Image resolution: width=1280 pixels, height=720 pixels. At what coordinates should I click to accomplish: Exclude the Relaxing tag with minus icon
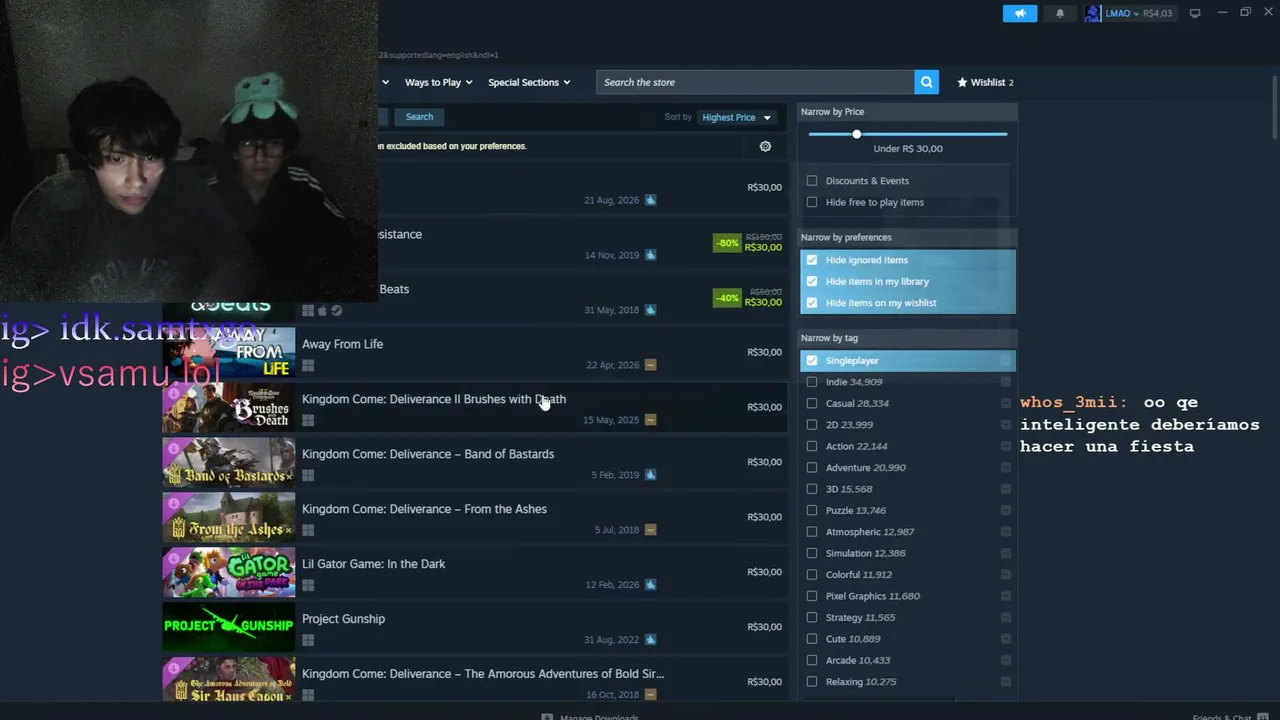1006,682
